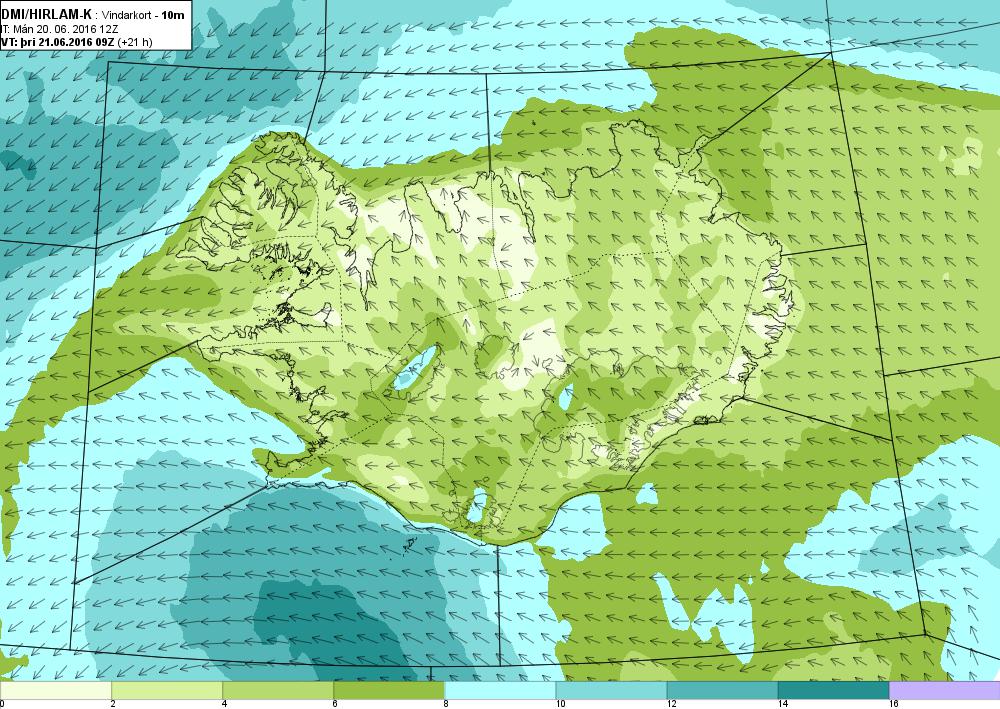Image resolution: width=1000 pixels, height=709 pixels.
Task: Click the legend scale value "16"
Action: tap(893, 704)
